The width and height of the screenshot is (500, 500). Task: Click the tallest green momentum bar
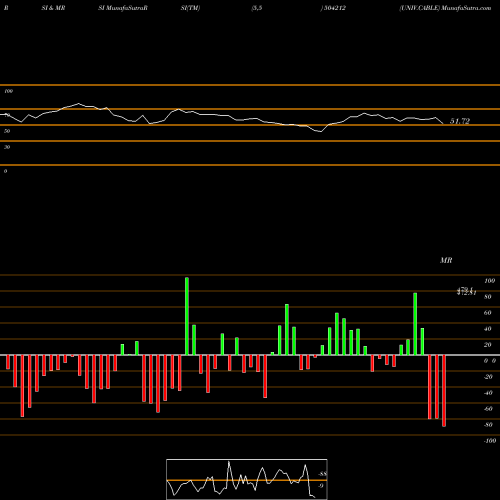coord(187,316)
